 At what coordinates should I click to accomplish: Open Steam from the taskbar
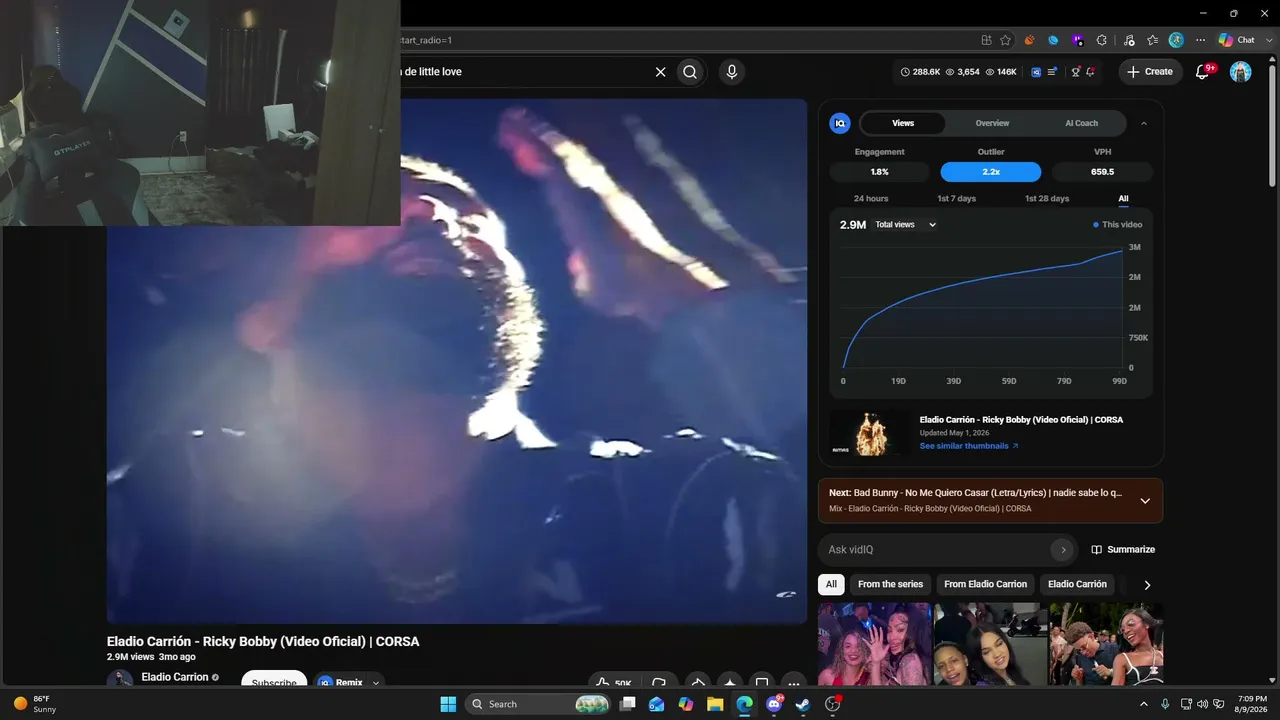803,704
